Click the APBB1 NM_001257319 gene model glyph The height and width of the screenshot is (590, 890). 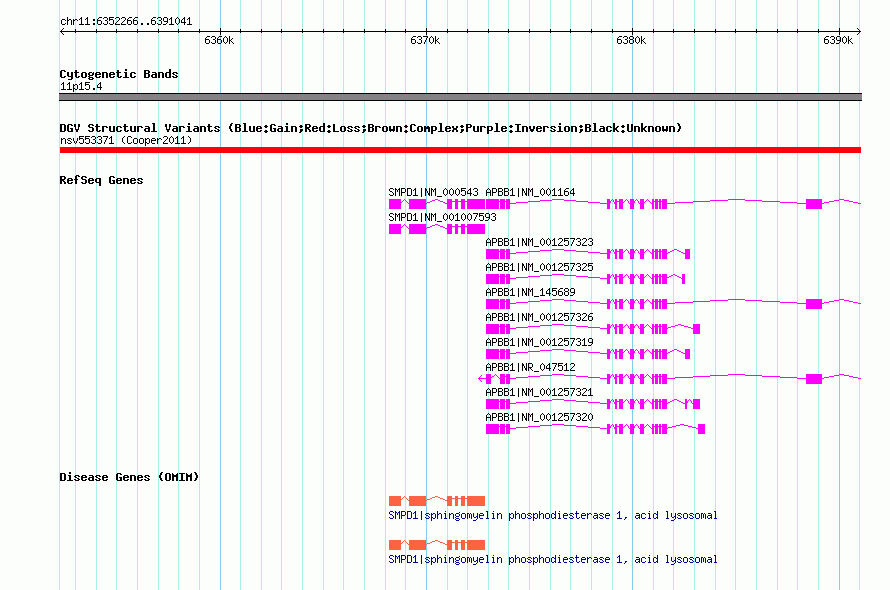click(588, 354)
